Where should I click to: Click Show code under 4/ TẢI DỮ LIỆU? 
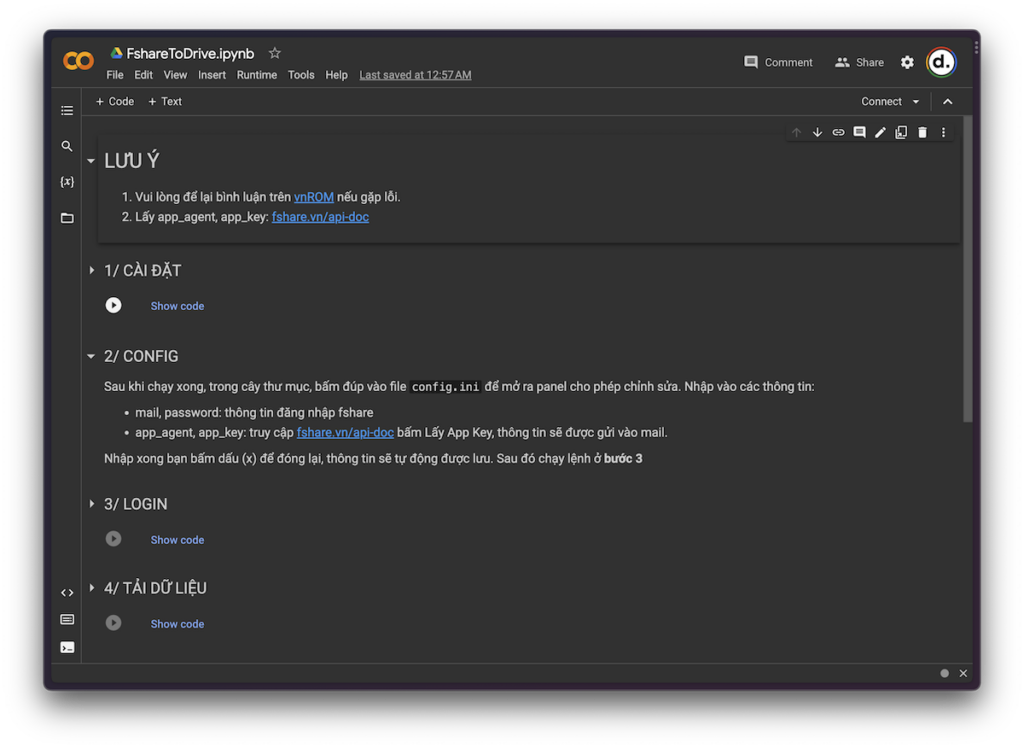177,624
